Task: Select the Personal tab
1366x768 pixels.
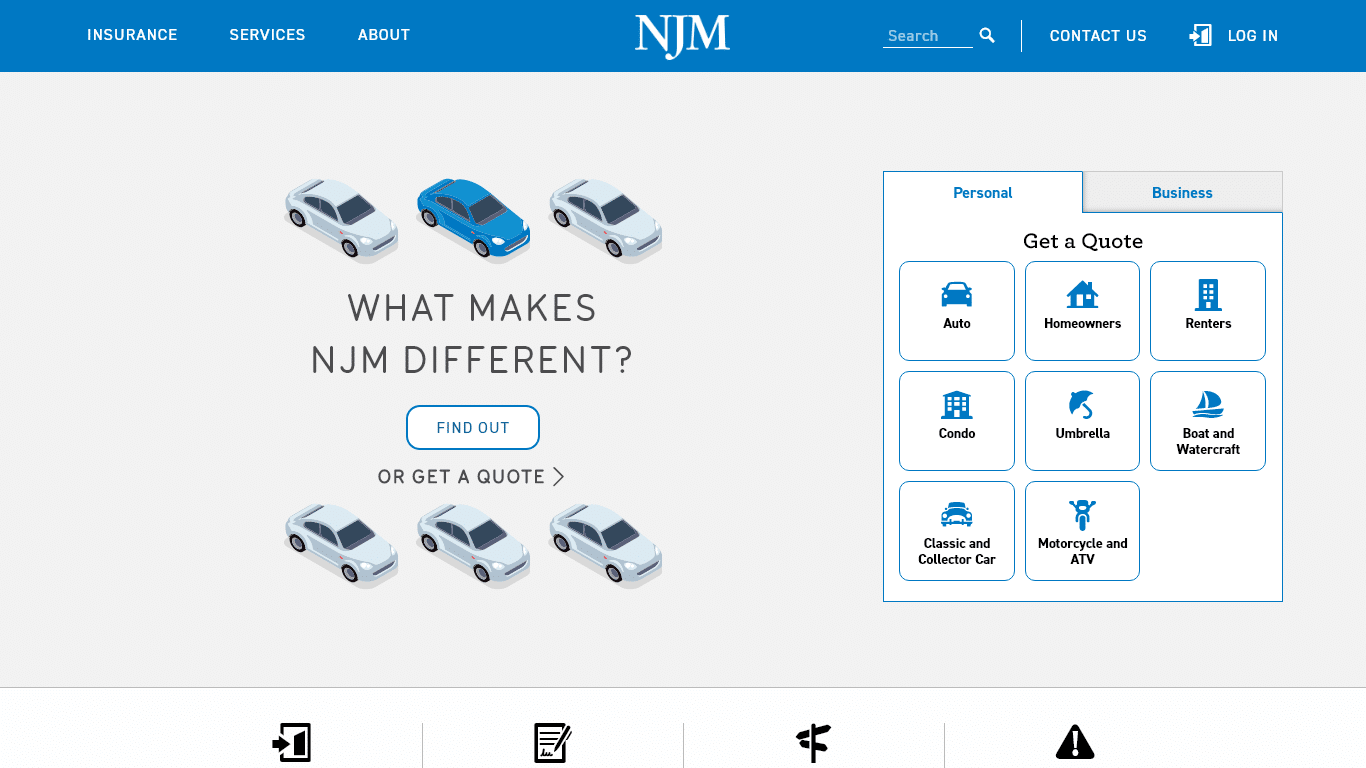Action: click(x=982, y=192)
